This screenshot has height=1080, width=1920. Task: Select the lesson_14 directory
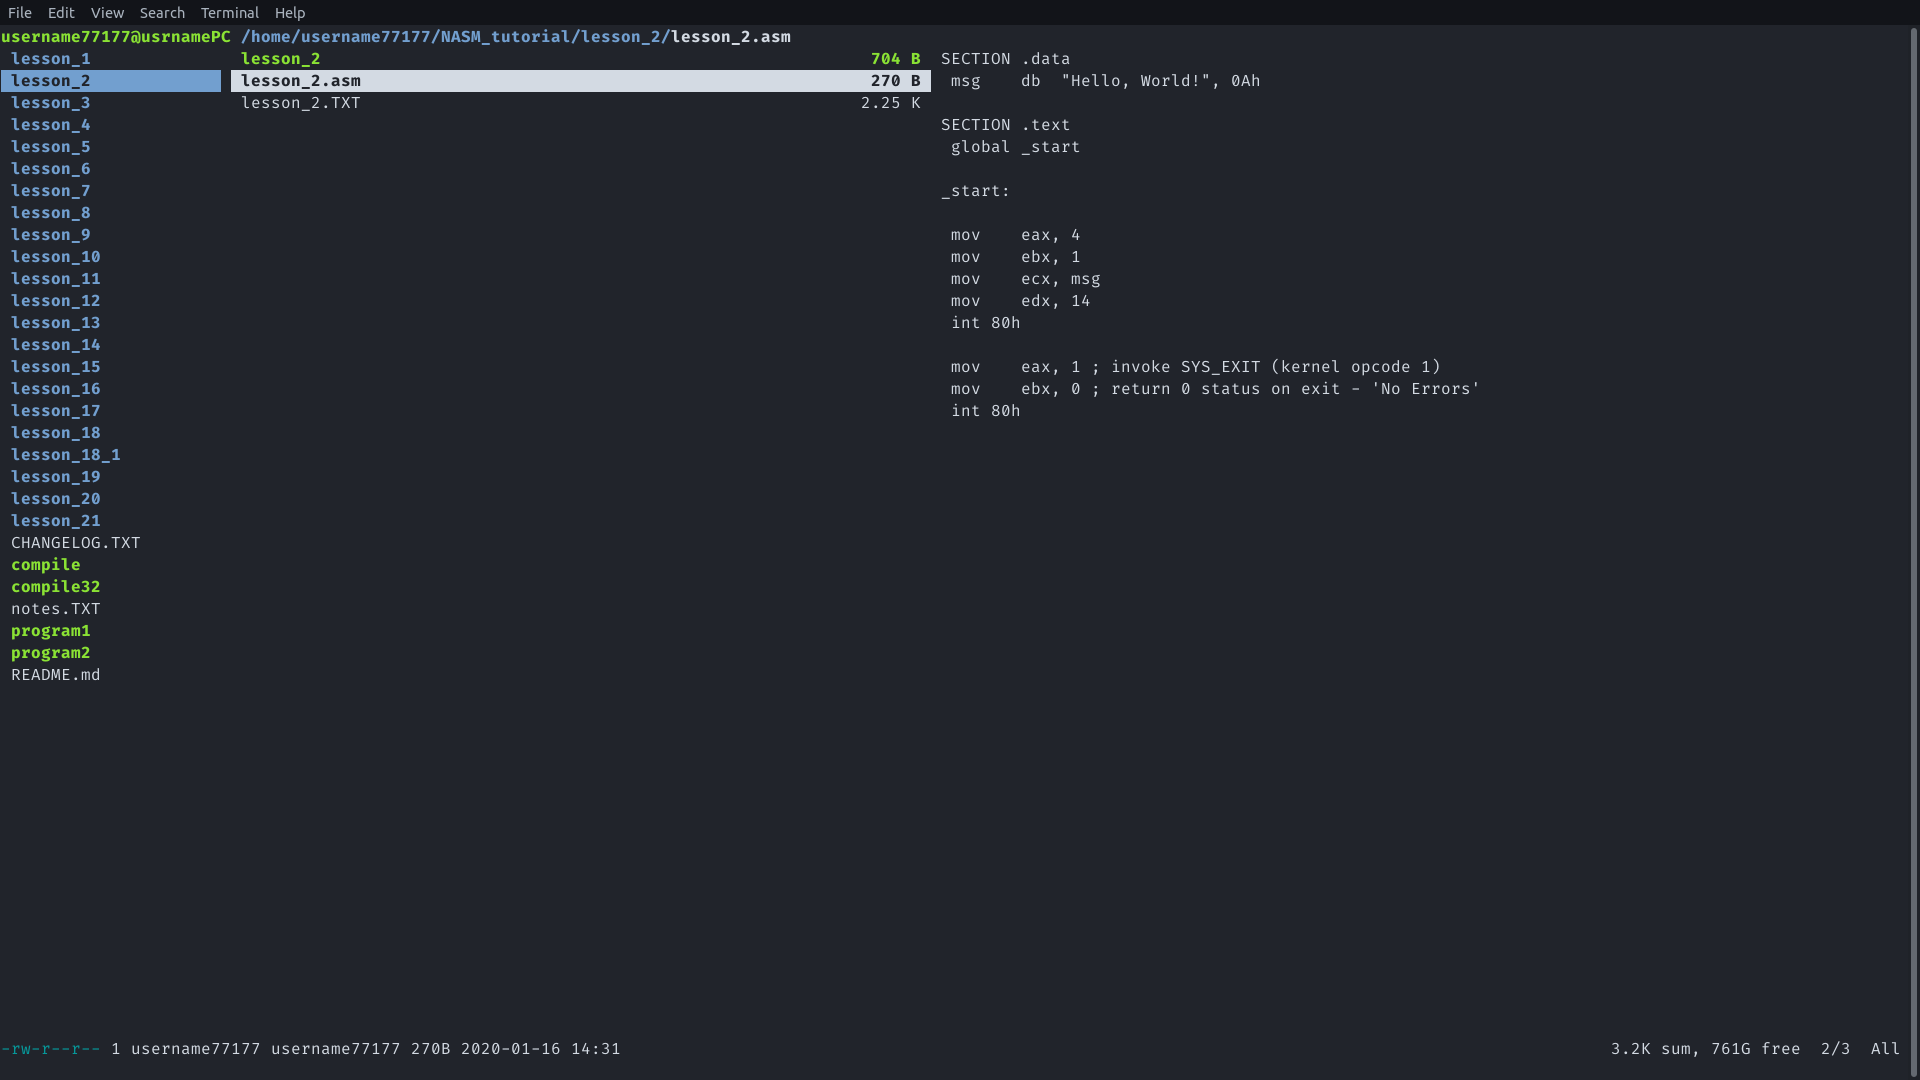click(56, 345)
